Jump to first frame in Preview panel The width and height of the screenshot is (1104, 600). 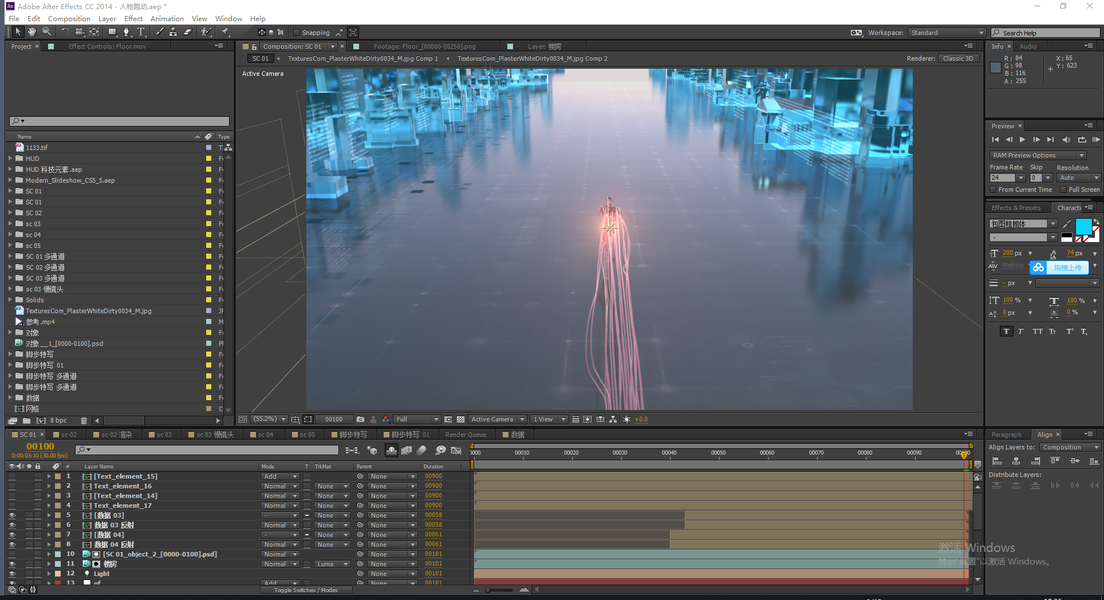coord(996,140)
